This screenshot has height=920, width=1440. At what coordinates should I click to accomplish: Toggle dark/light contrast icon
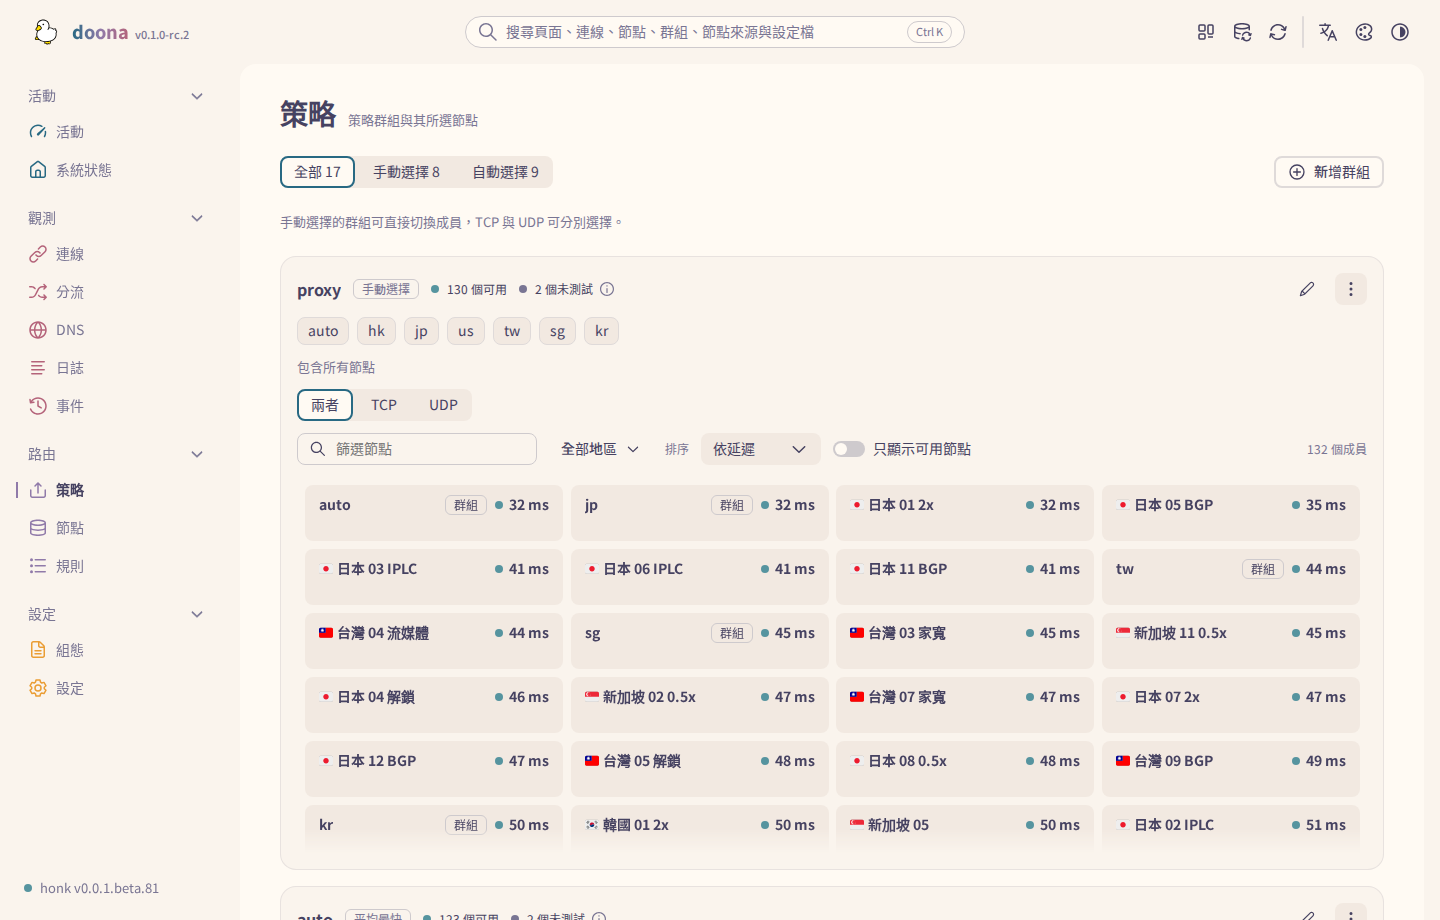pos(1400,32)
